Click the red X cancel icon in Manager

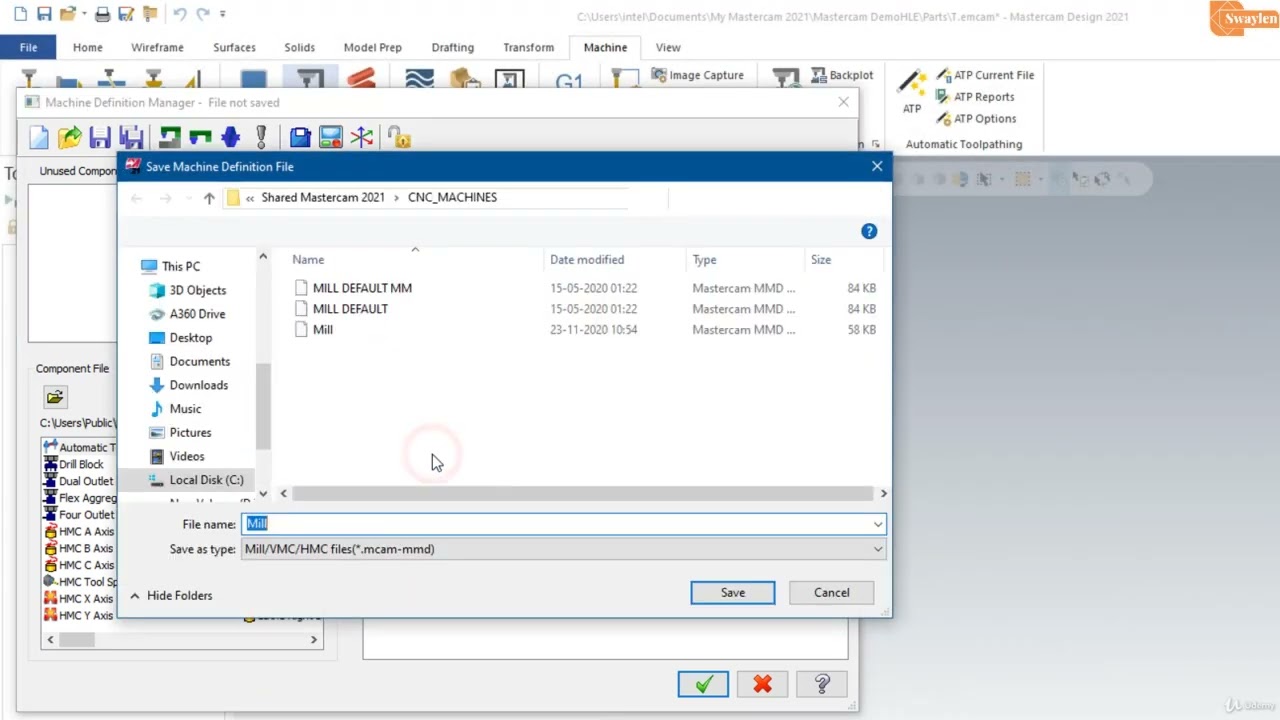(762, 684)
